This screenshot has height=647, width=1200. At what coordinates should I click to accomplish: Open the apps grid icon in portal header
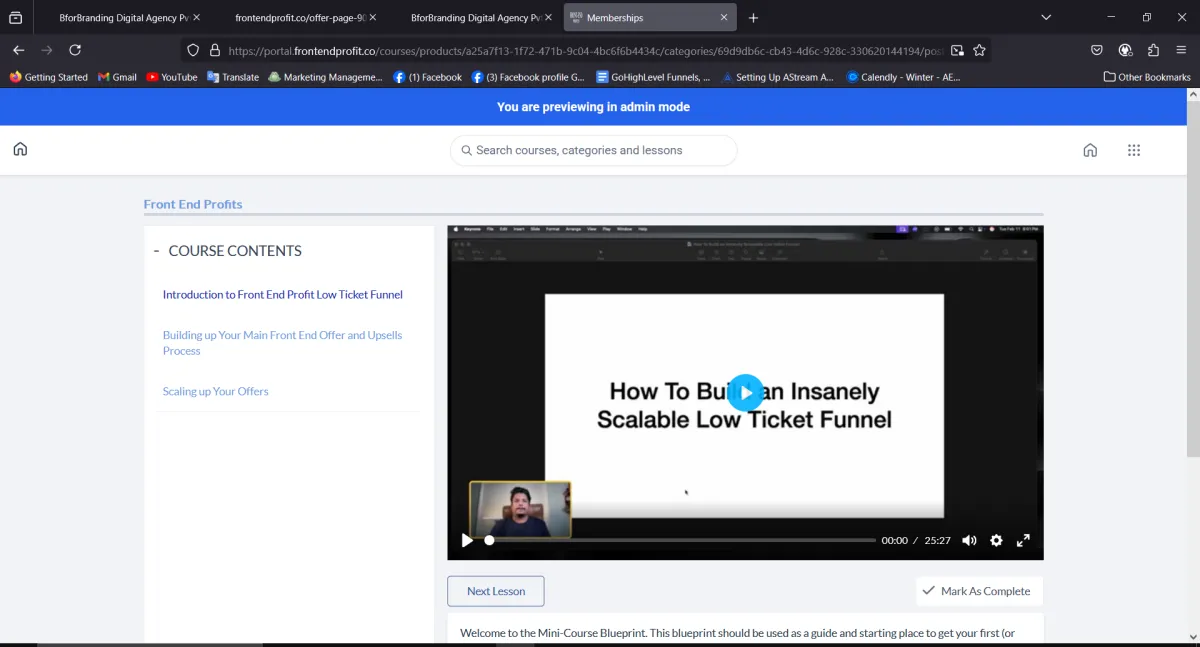(x=1133, y=150)
